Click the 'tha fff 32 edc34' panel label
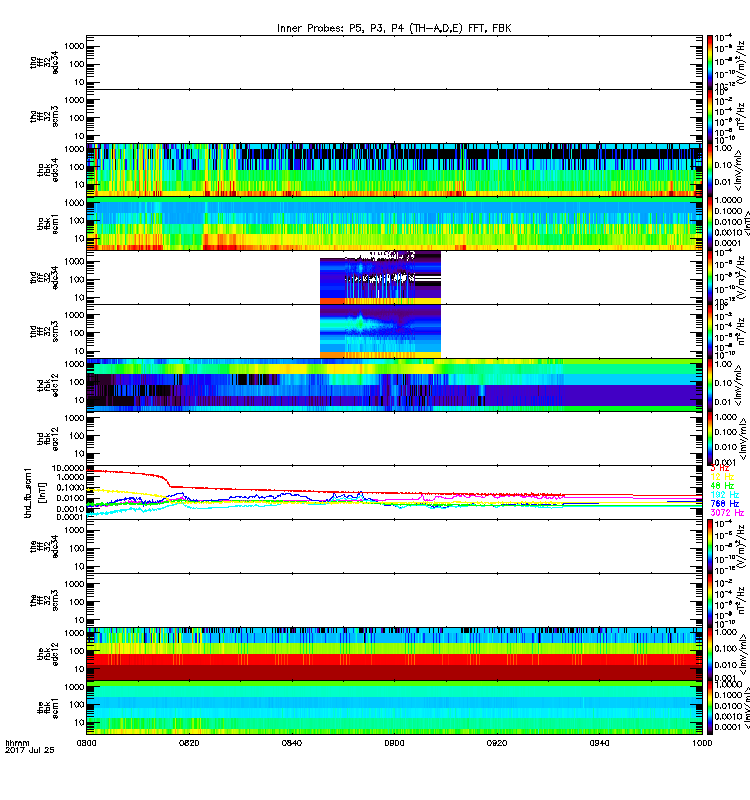 point(44,62)
